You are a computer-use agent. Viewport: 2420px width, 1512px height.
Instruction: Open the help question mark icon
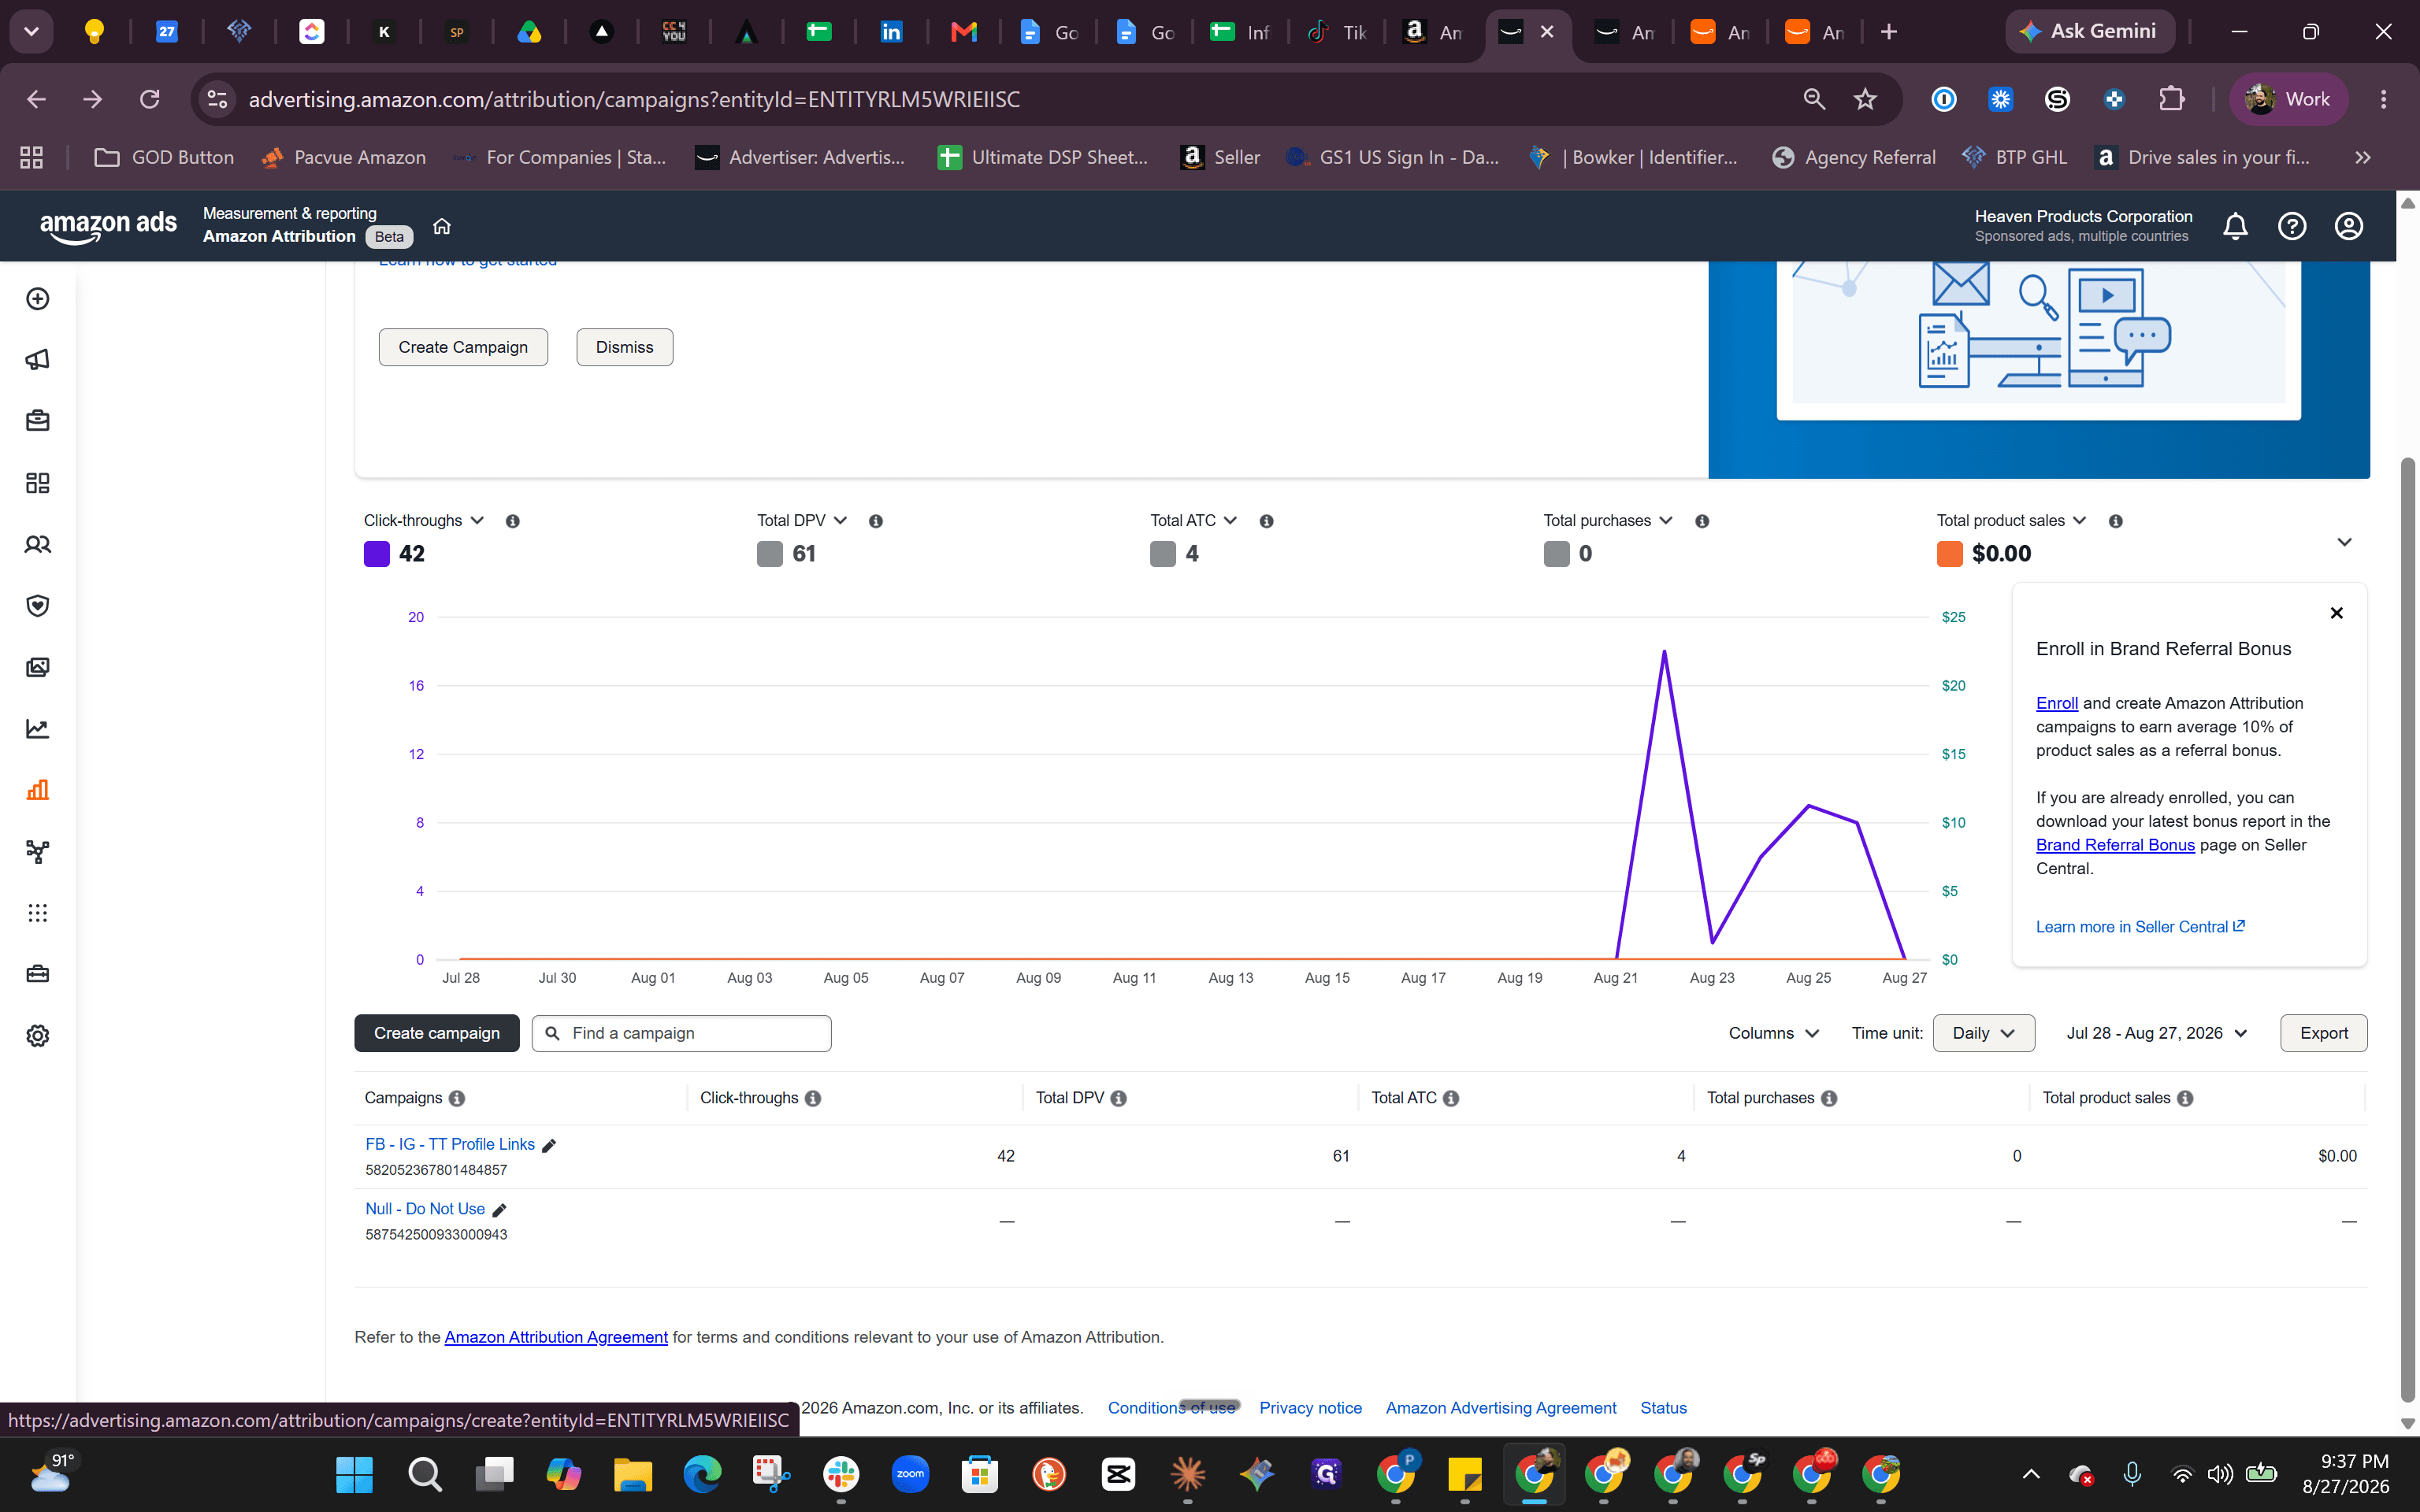[x=2291, y=226]
